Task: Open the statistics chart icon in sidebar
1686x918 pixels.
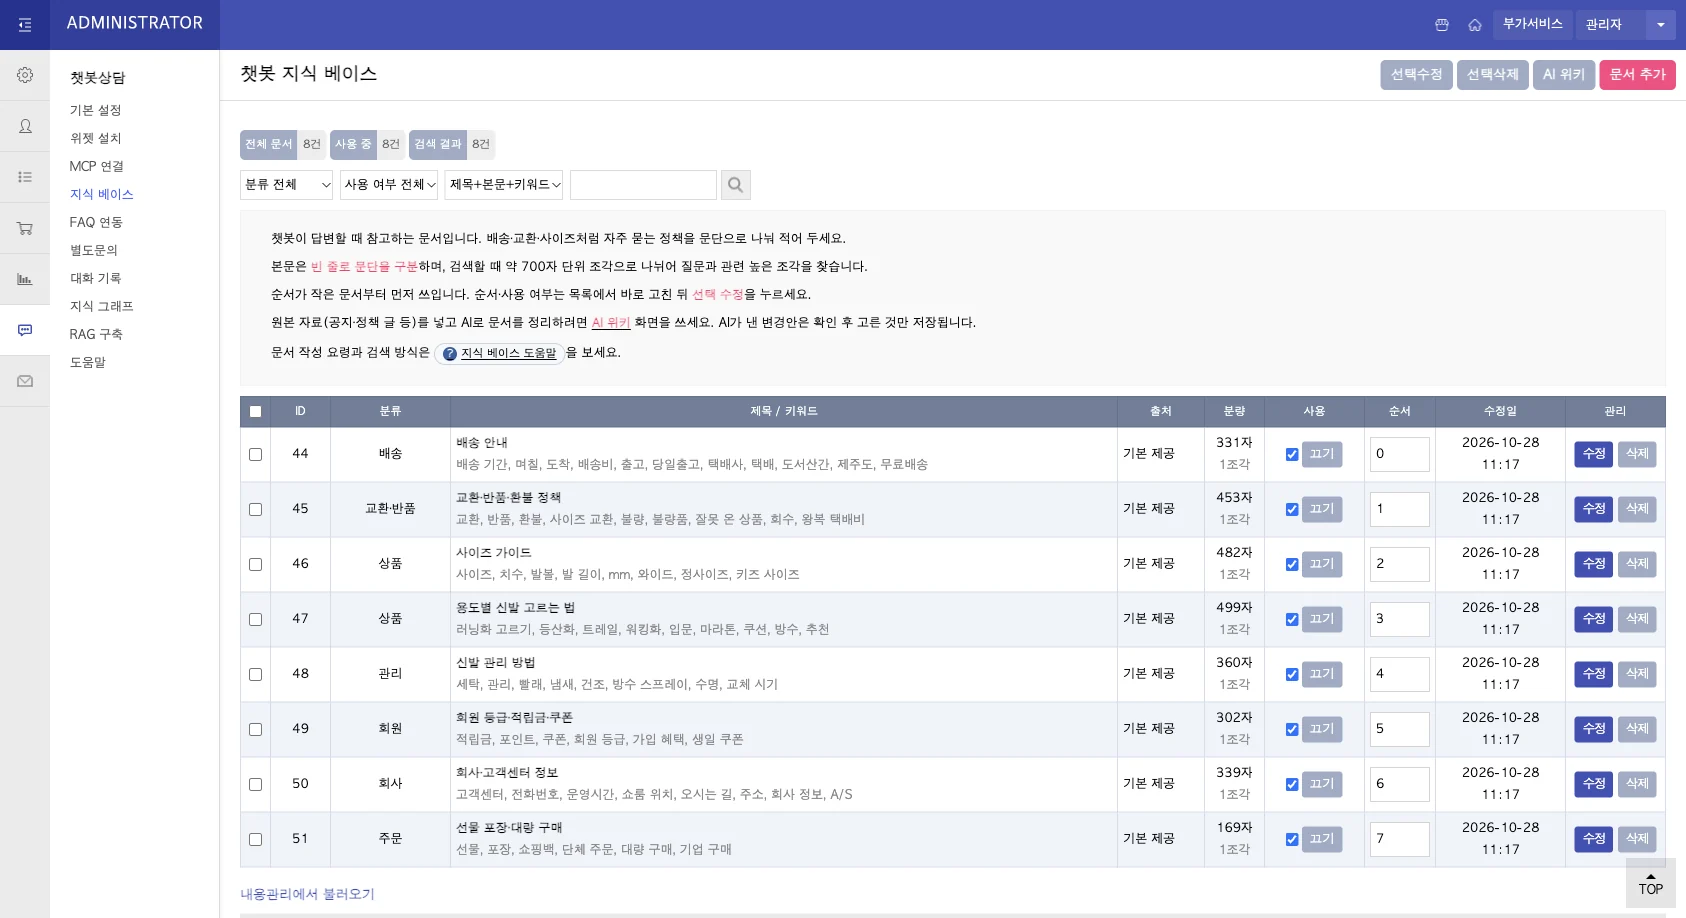Action: pyautogui.click(x=25, y=279)
